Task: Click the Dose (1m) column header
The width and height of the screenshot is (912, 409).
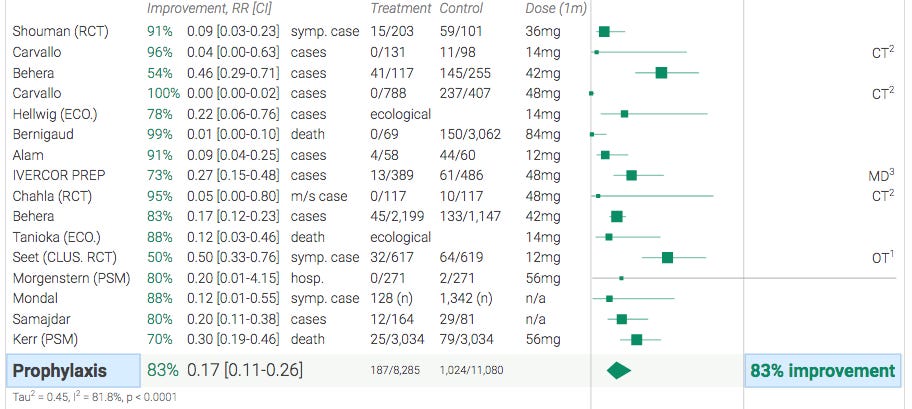Action: point(556,8)
